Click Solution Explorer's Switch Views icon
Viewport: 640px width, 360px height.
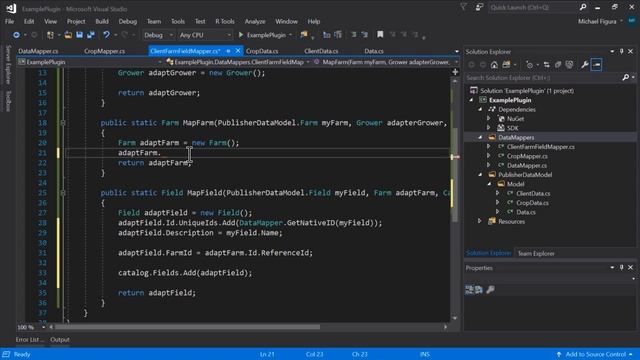(506, 64)
